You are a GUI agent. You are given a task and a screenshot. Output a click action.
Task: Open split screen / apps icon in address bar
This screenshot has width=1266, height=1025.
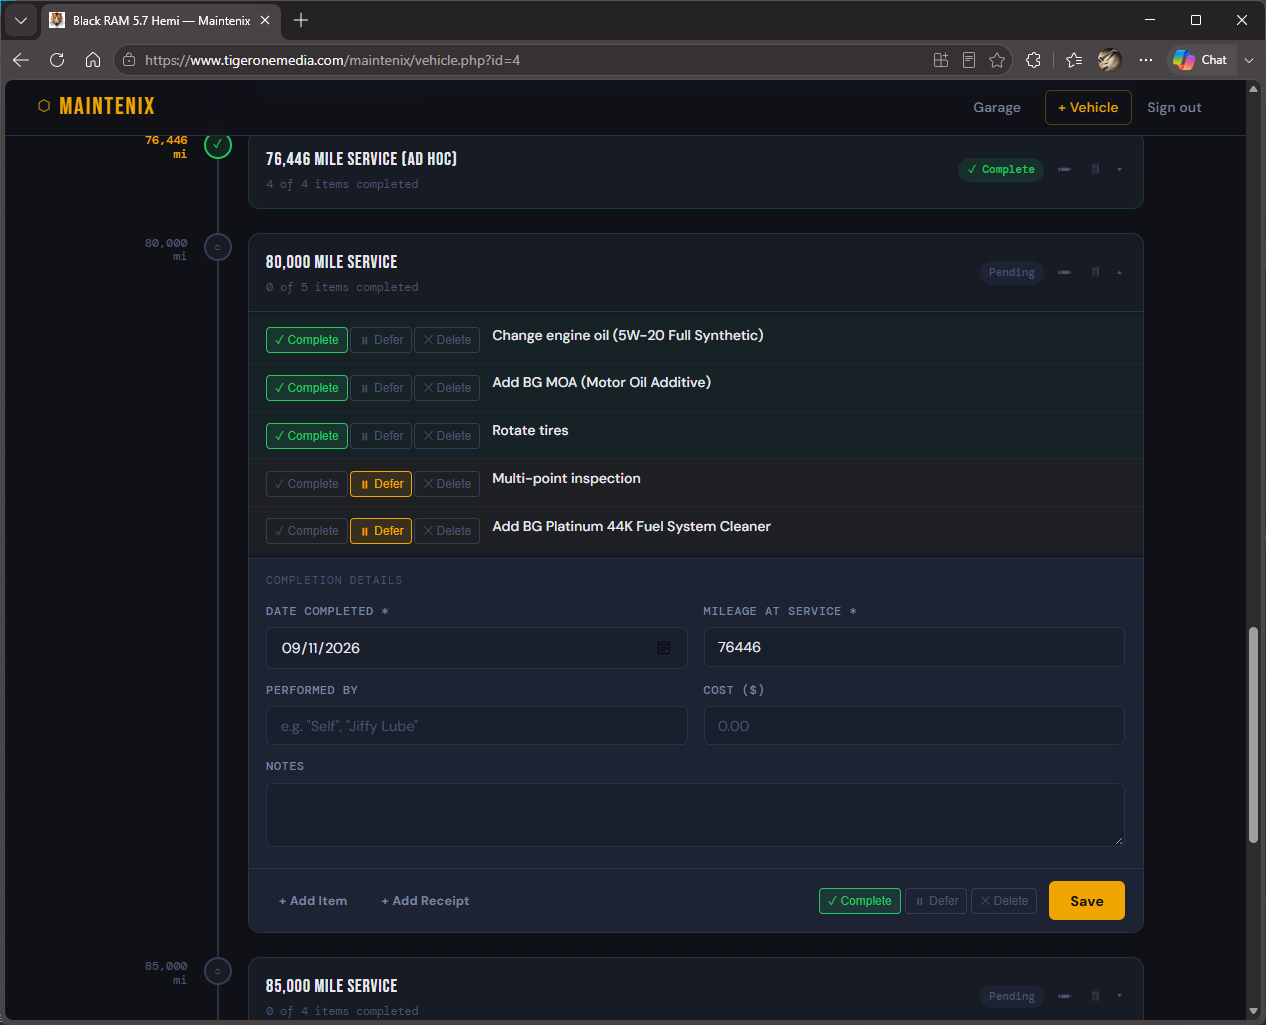tap(941, 60)
